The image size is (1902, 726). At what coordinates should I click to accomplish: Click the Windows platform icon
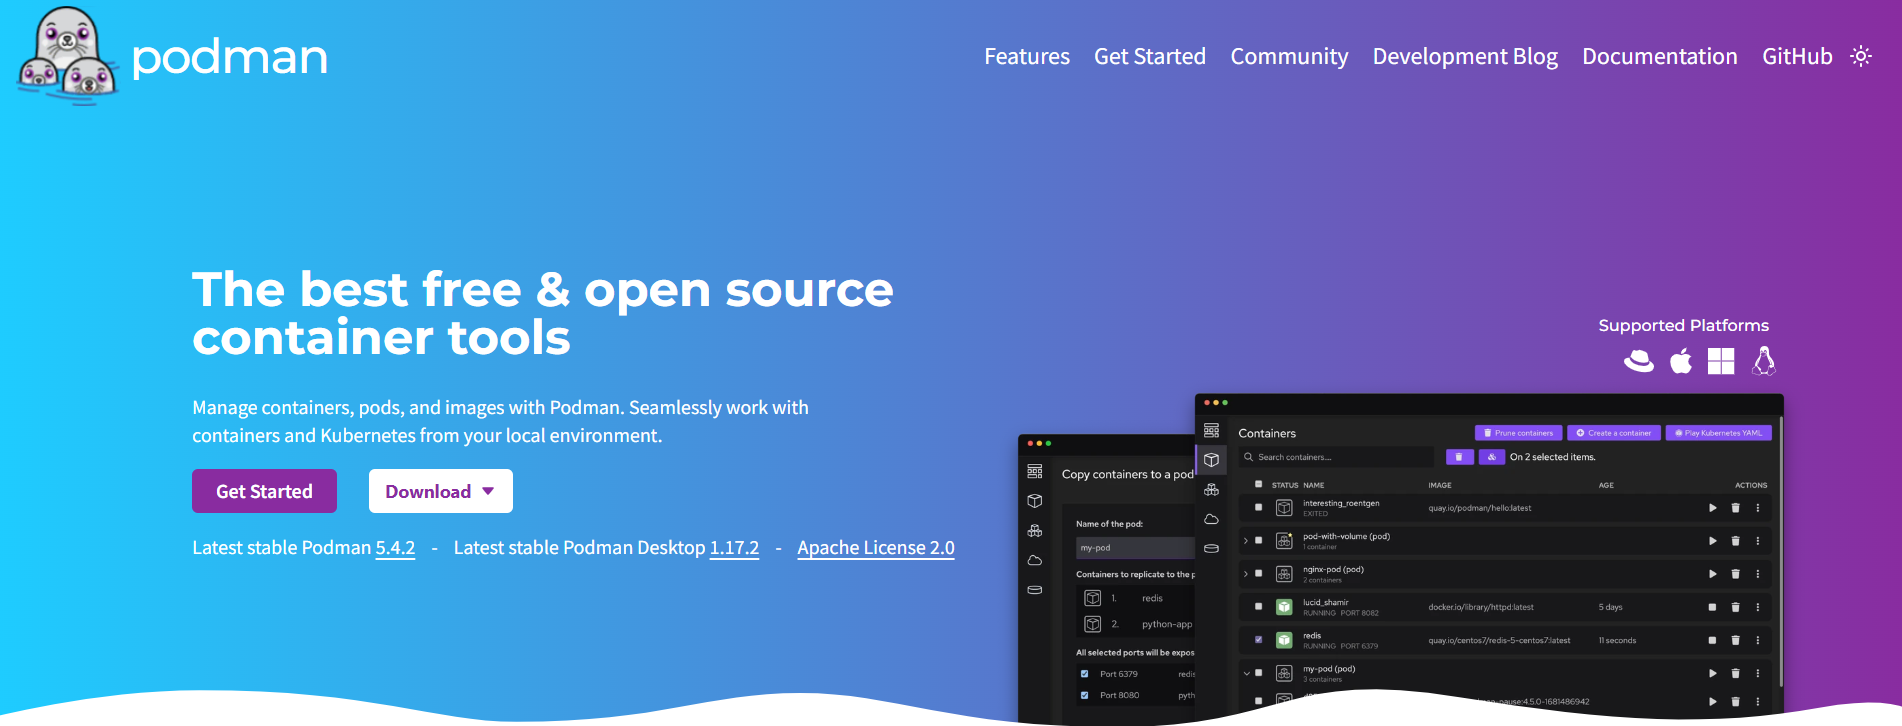(x=1721, y=361)
